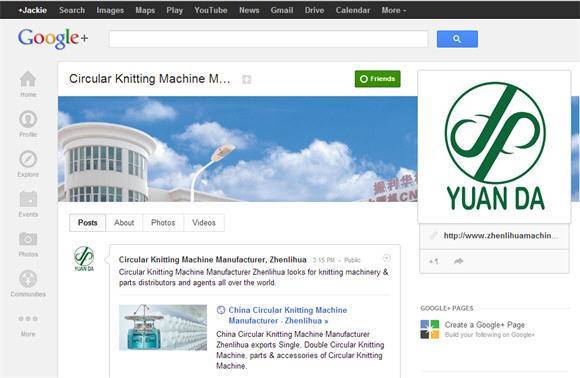
Task: Click the post author name Zhenlihua
Action: pos(213,260)
